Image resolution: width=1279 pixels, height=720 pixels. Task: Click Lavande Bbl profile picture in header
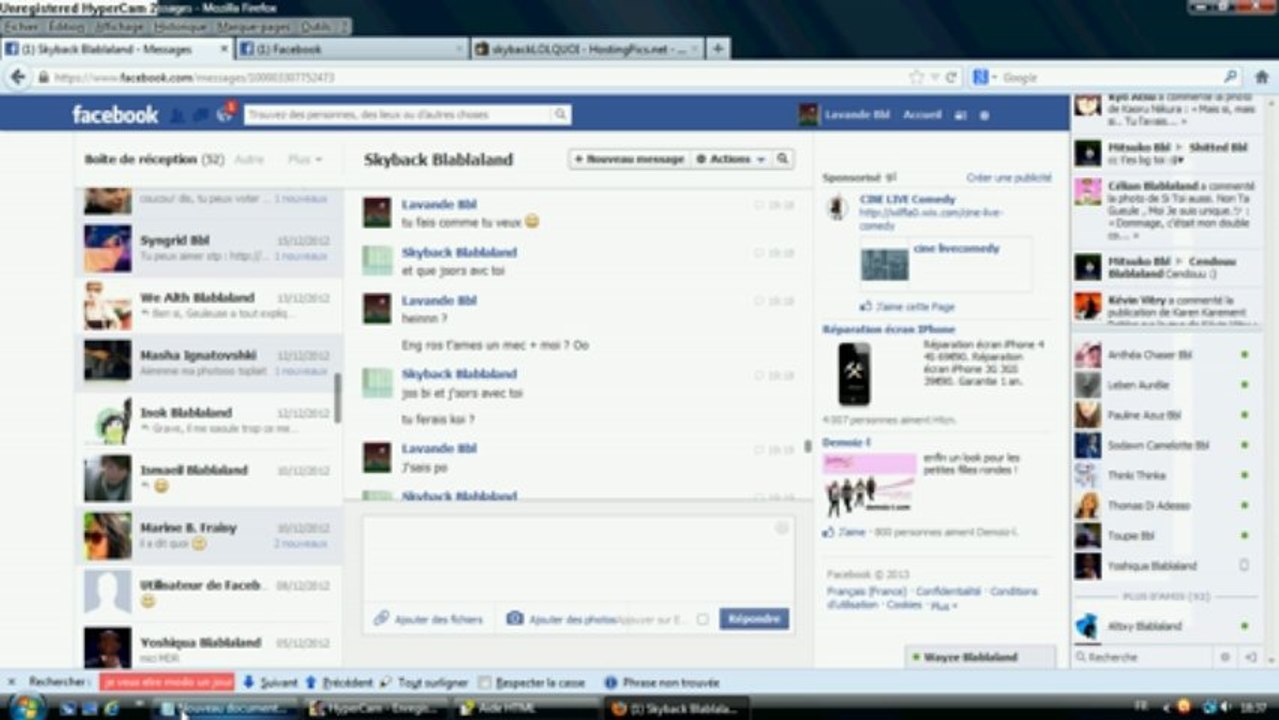[x=808, y=115]
